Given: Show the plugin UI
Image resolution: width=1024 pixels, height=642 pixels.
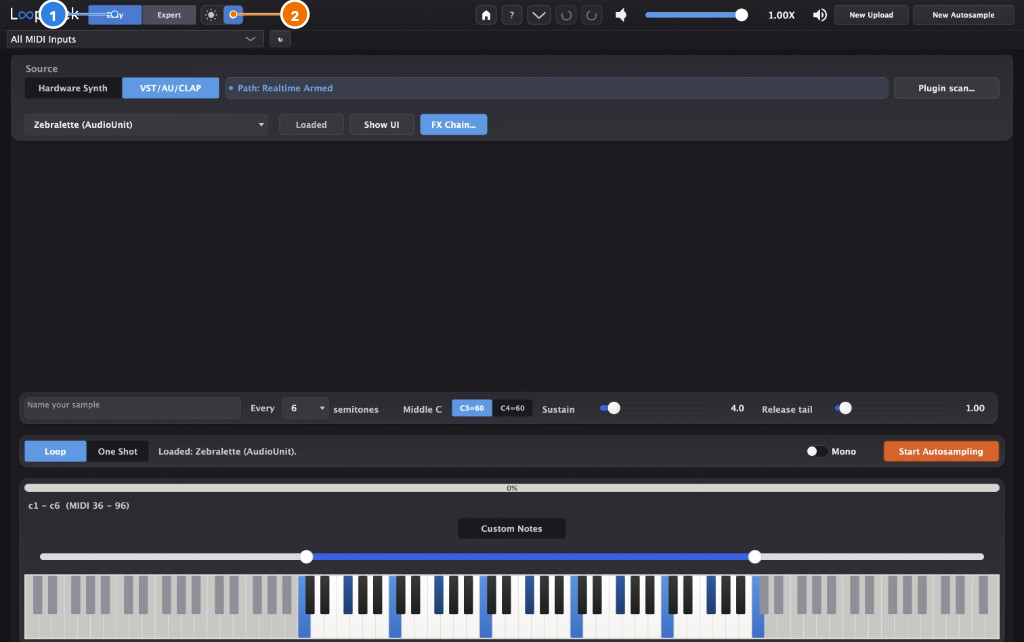Looking at the screenshot, I should [x=381, y=125].
